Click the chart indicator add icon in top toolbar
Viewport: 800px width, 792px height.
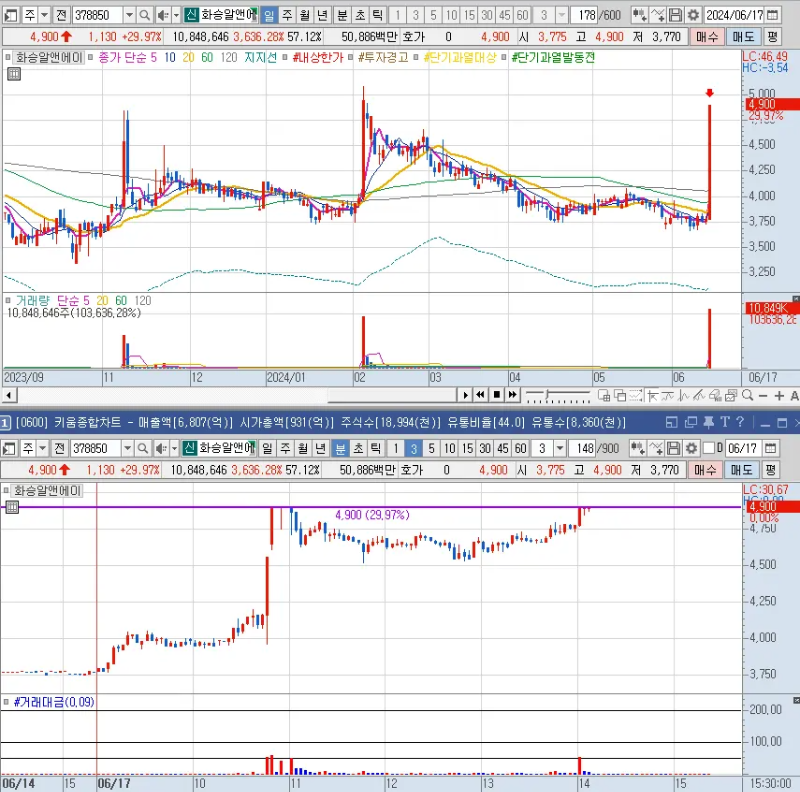pos(639,15)
